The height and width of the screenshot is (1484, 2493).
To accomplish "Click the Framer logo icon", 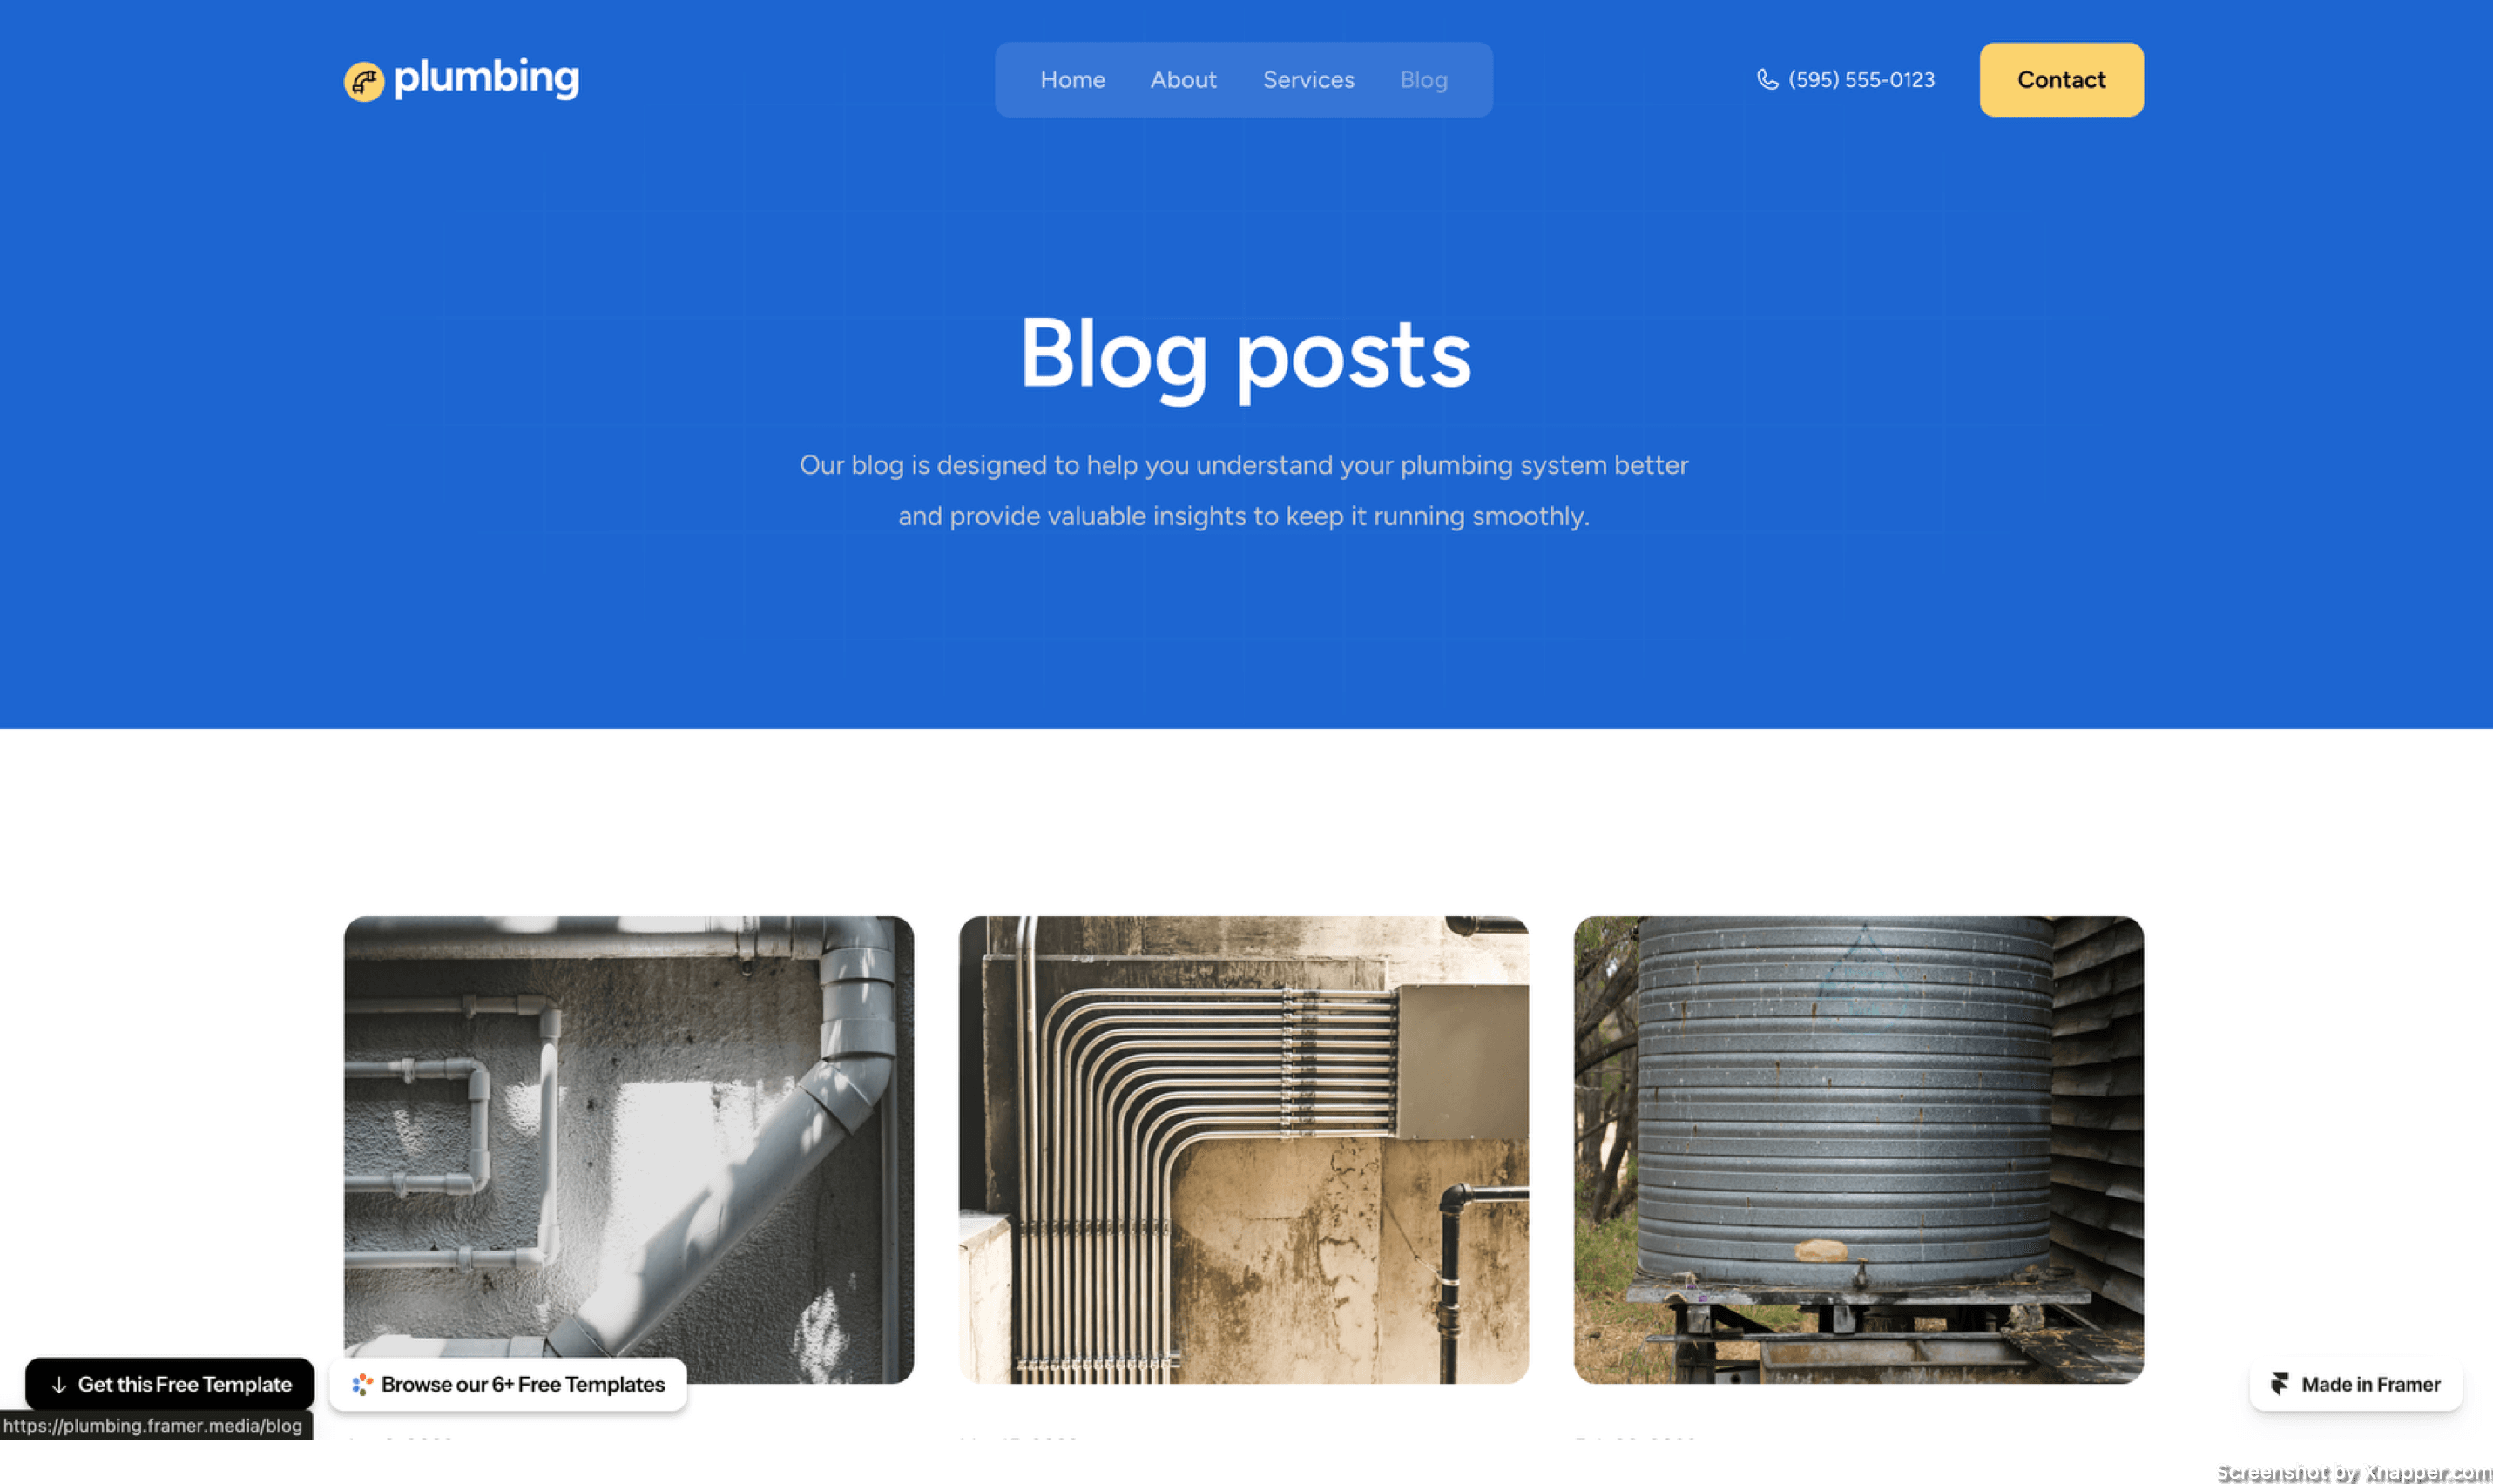I will tap(2280, 1384).
